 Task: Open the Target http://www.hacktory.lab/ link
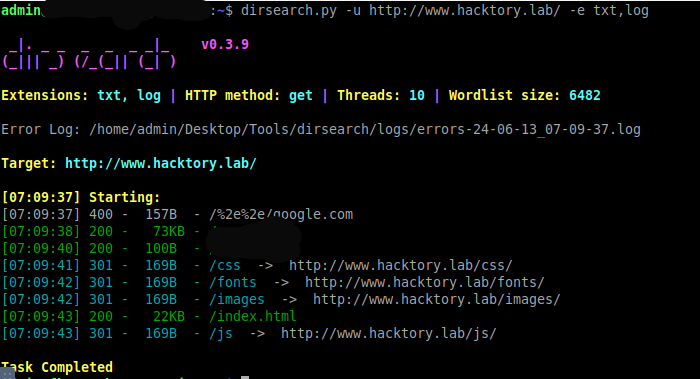(161, 163)
